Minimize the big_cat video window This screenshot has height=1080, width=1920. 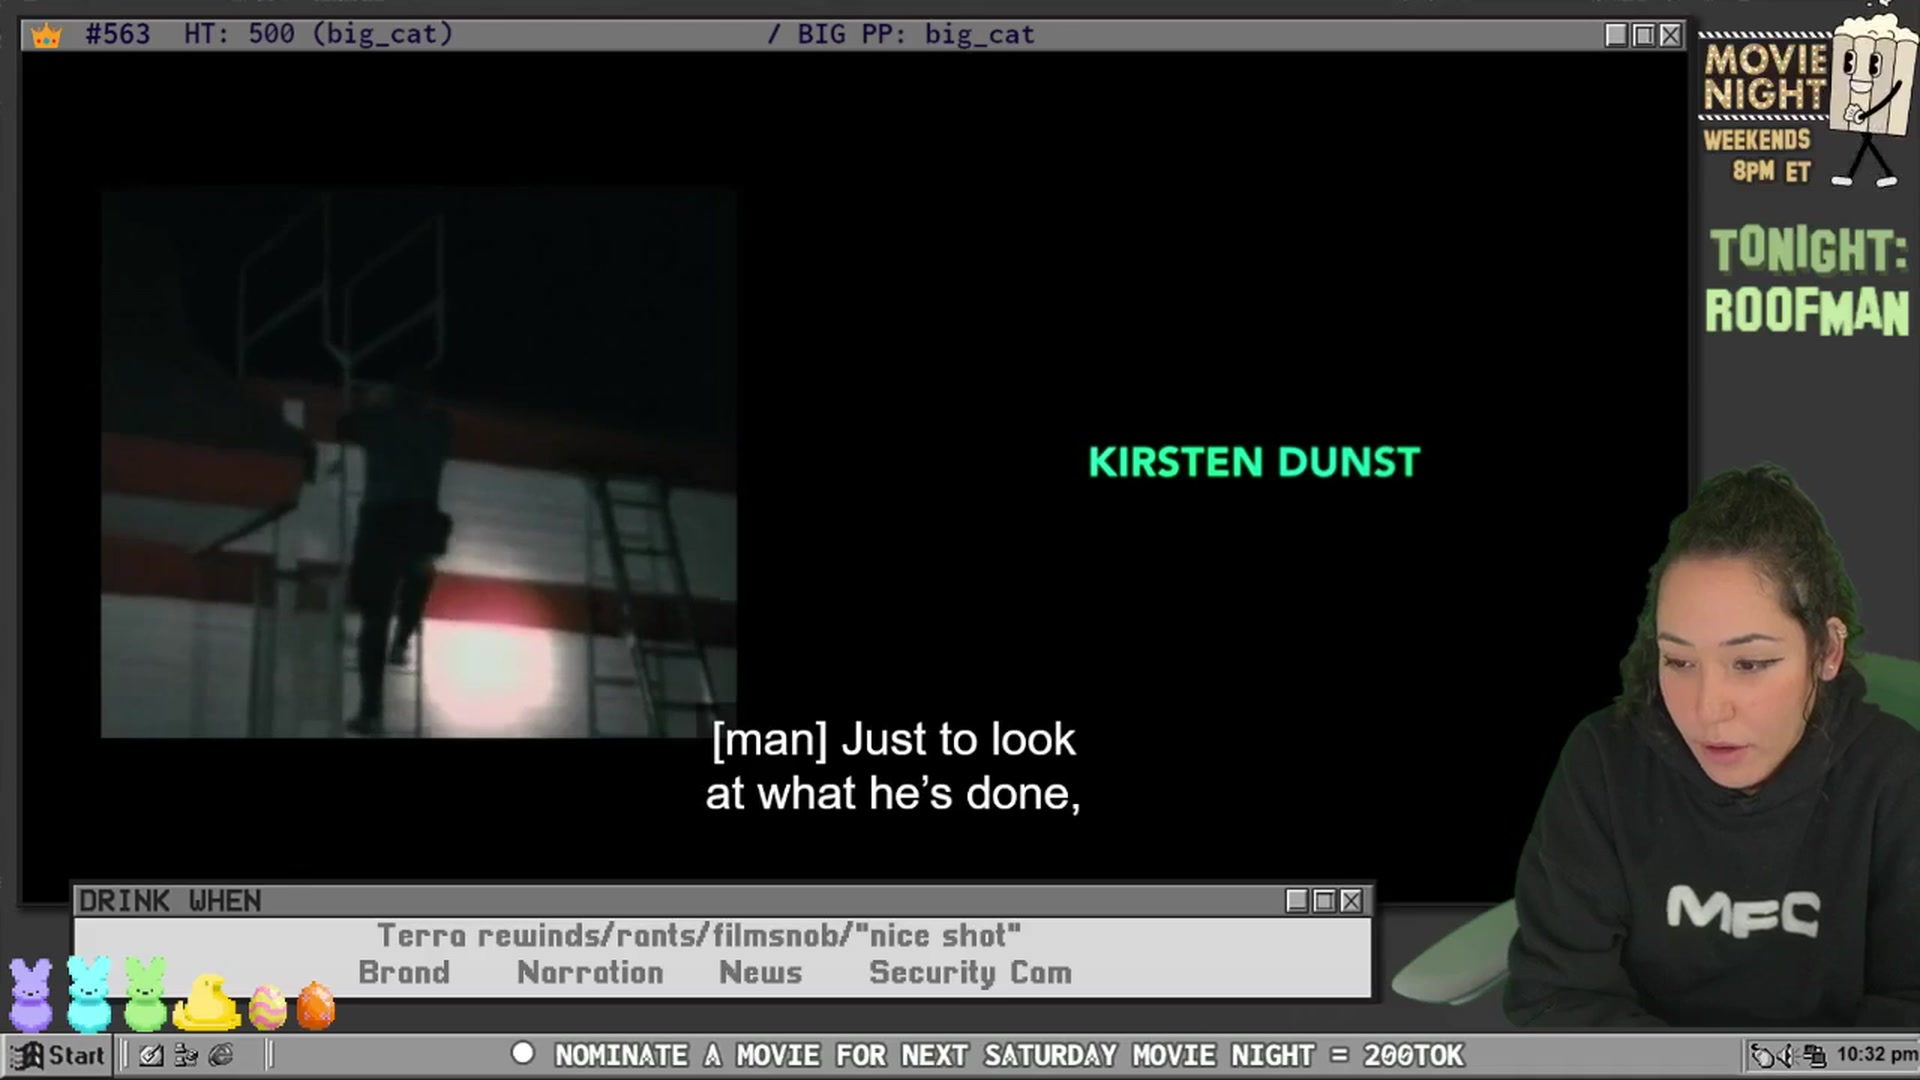tap(1616, 35)
